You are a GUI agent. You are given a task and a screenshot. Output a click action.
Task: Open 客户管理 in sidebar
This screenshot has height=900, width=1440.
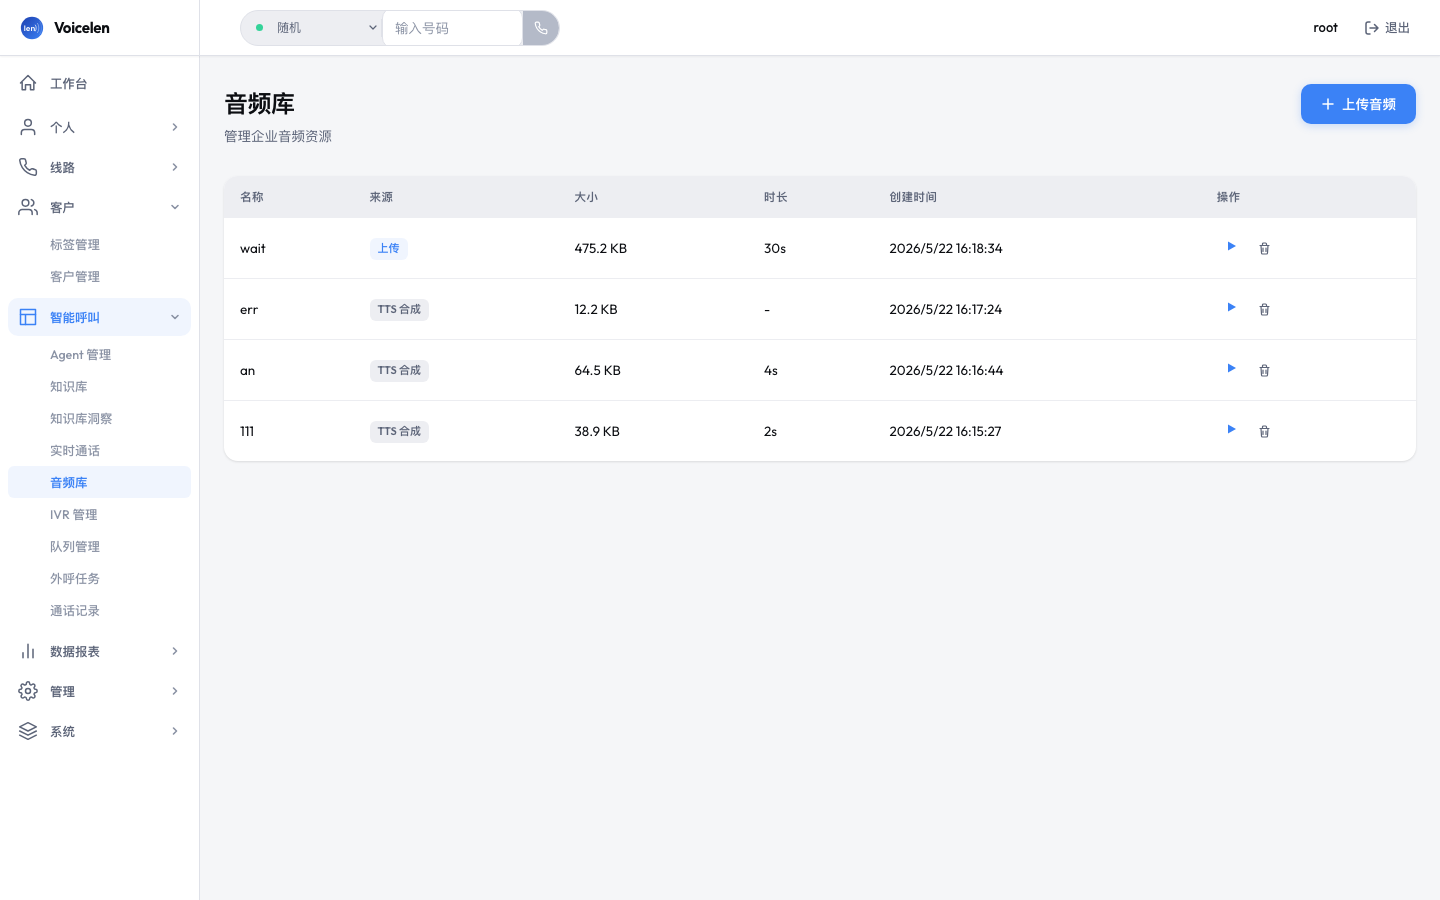pos(99,276)
